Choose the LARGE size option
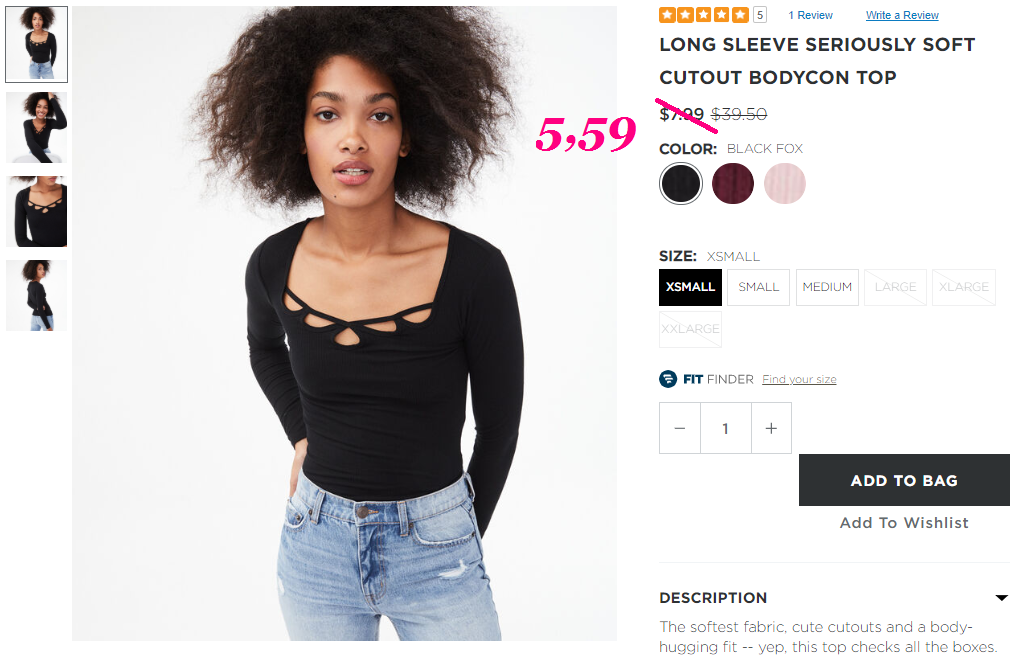 click(896, 287)
